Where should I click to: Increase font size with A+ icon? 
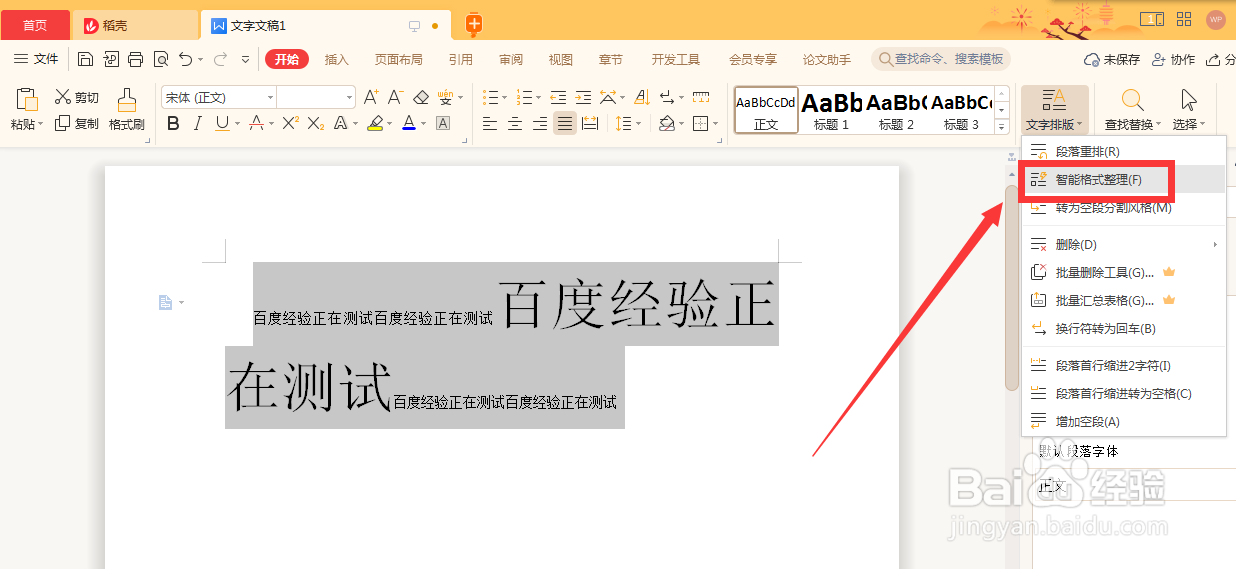[371, 97]
